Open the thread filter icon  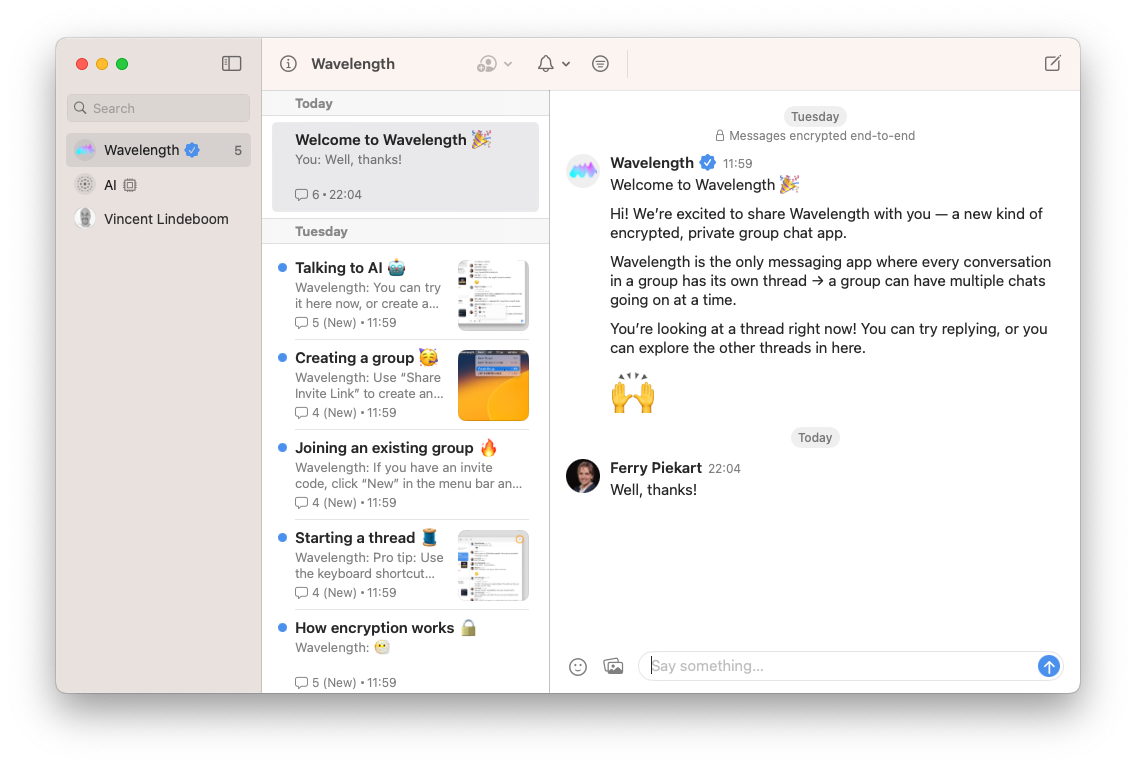(600, 64)
